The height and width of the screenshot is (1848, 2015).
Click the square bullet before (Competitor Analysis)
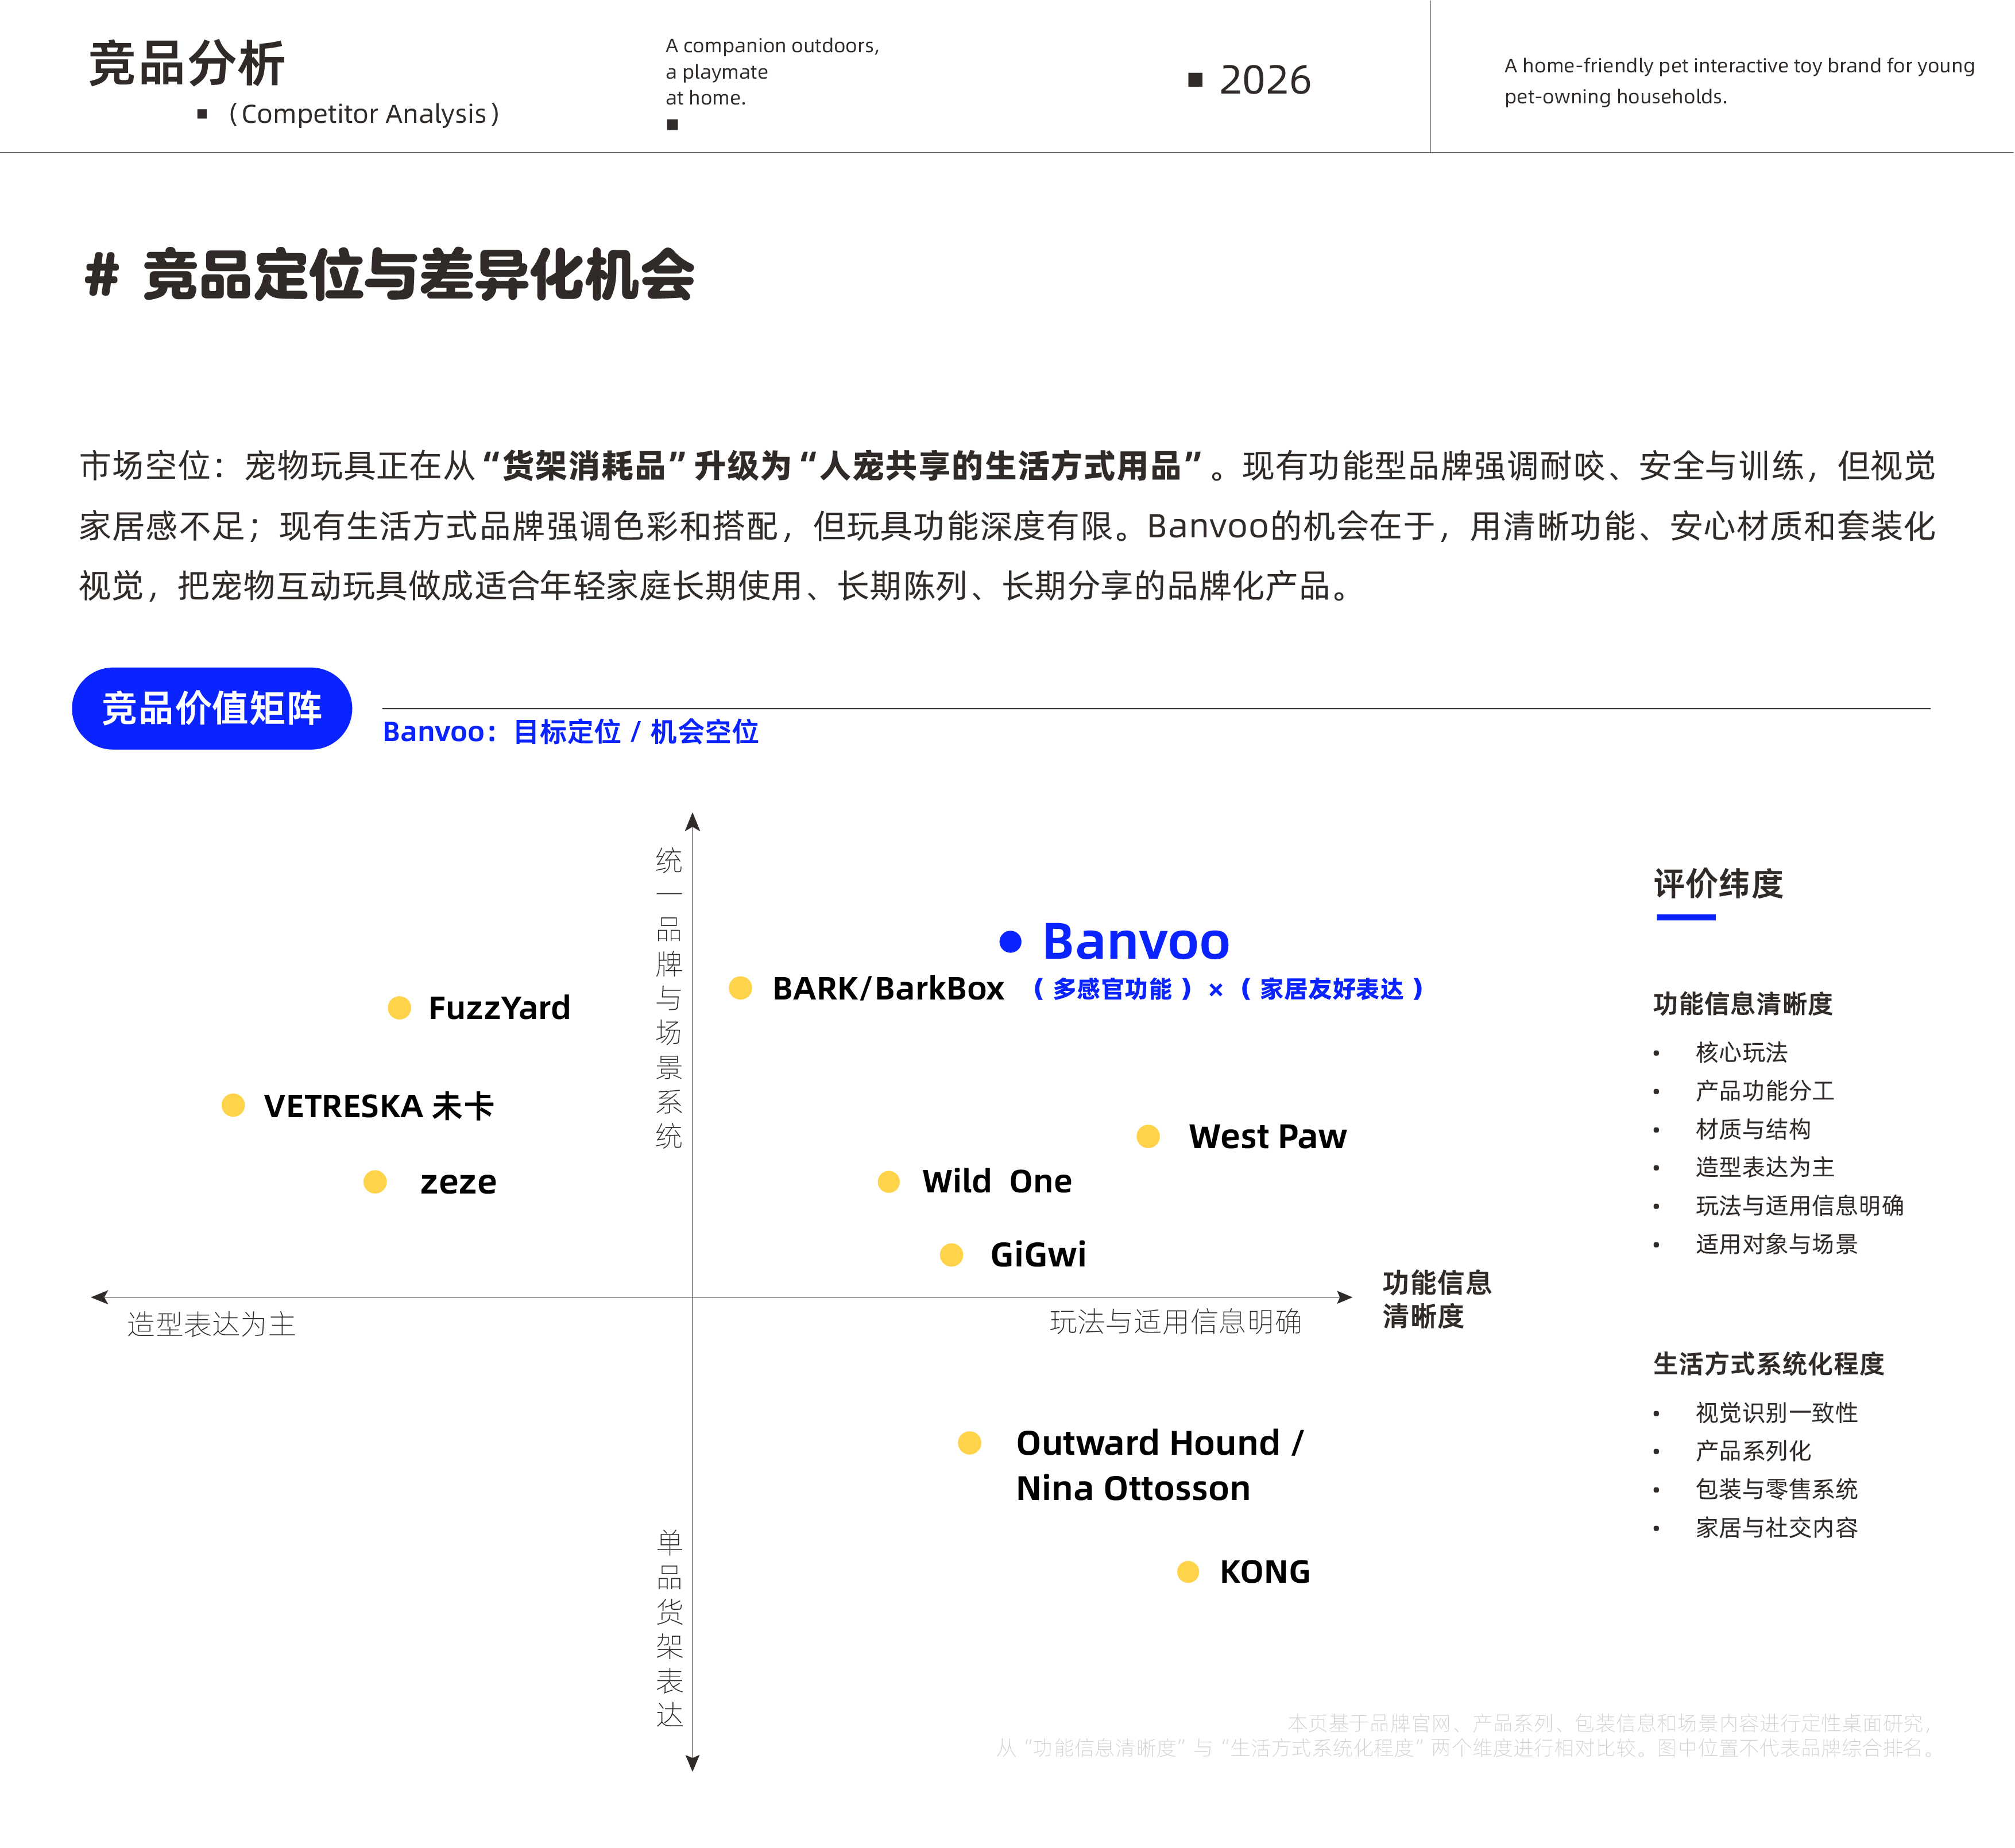202,114
